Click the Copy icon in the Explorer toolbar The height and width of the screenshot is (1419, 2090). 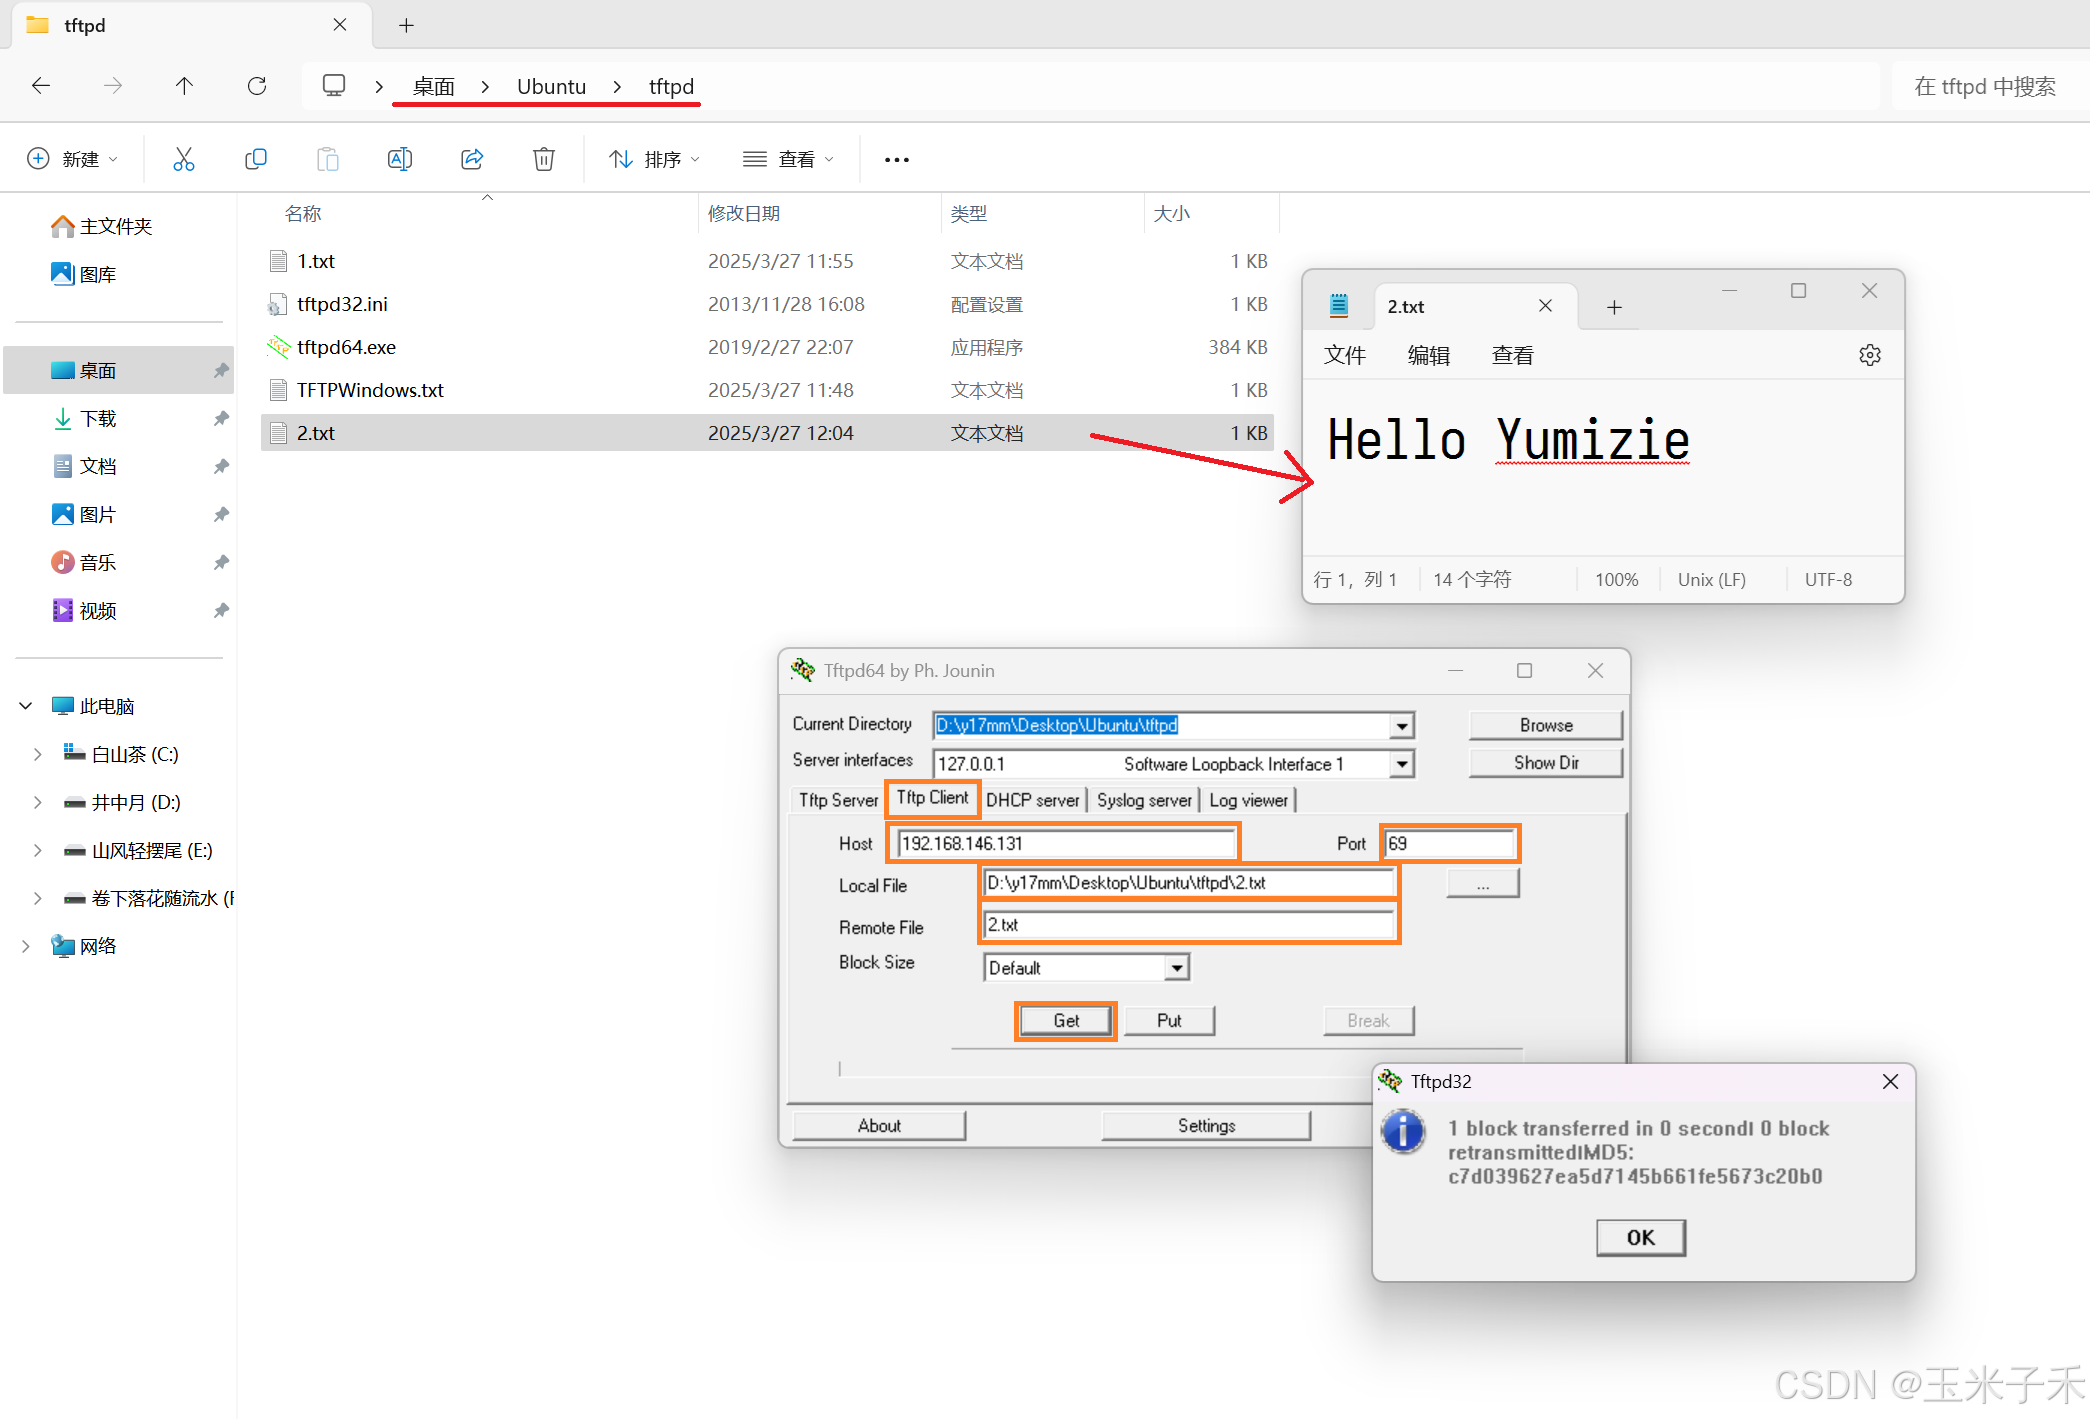point(256,159)
